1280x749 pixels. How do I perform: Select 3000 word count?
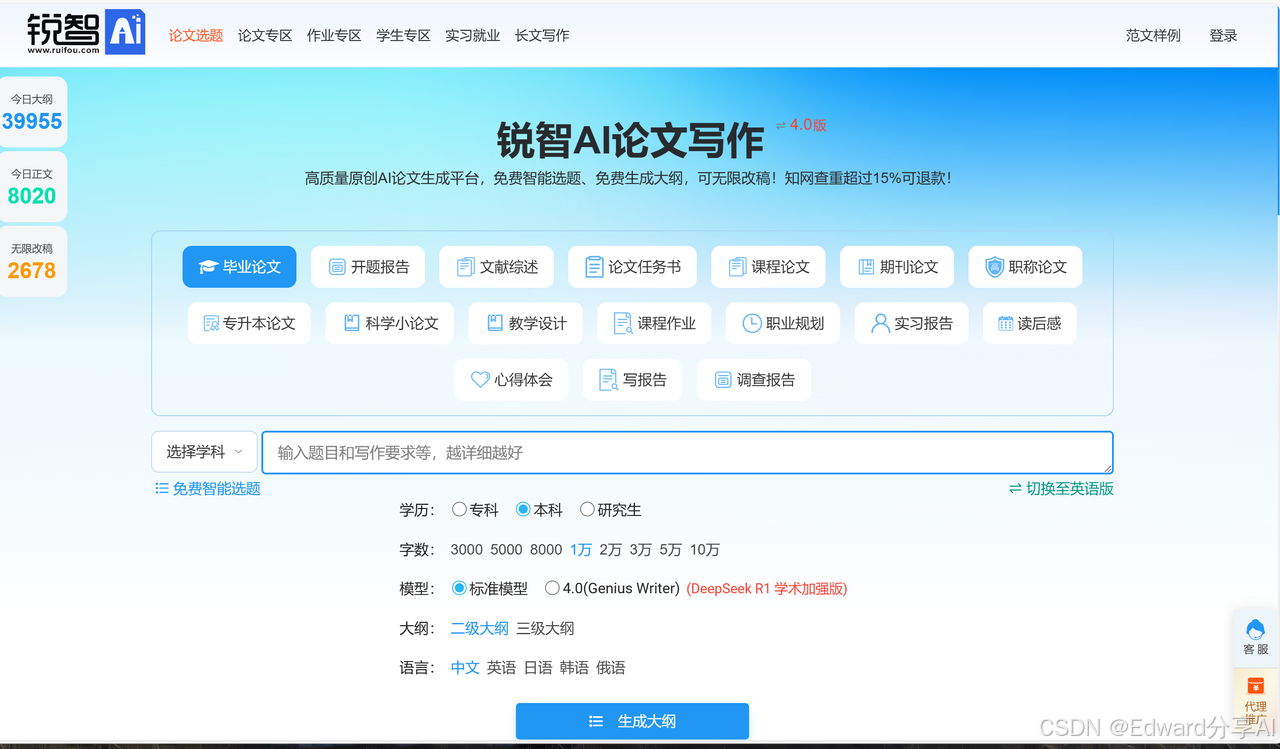click(x=467, y=549)
